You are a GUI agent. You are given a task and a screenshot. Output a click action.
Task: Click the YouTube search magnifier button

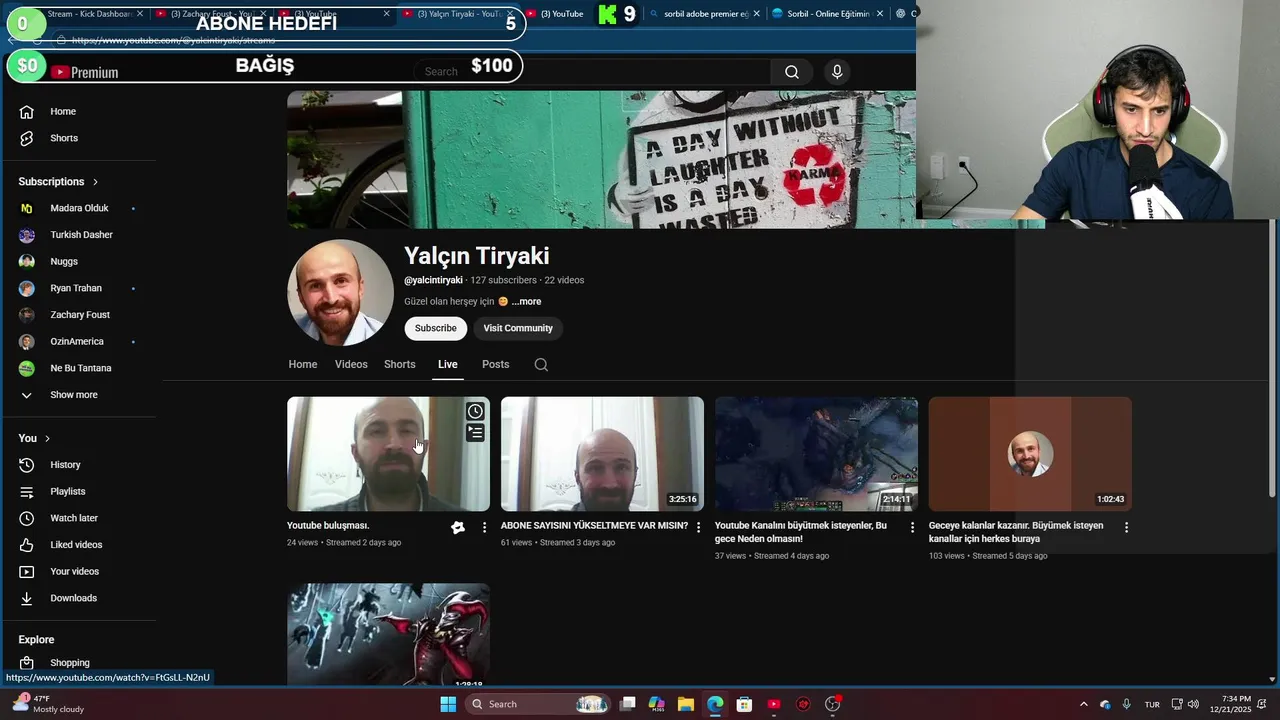point(792,71)
